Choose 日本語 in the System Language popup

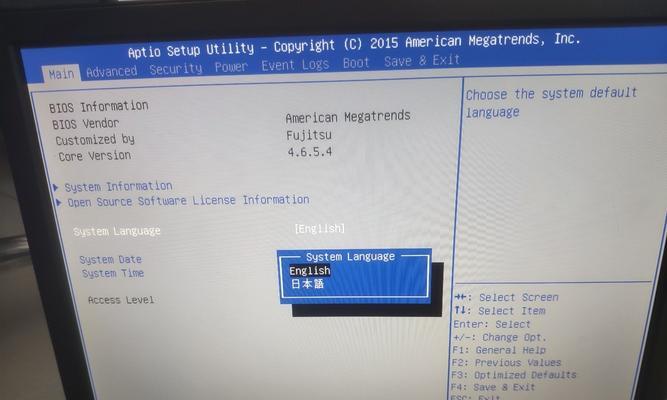pos(308,284)
